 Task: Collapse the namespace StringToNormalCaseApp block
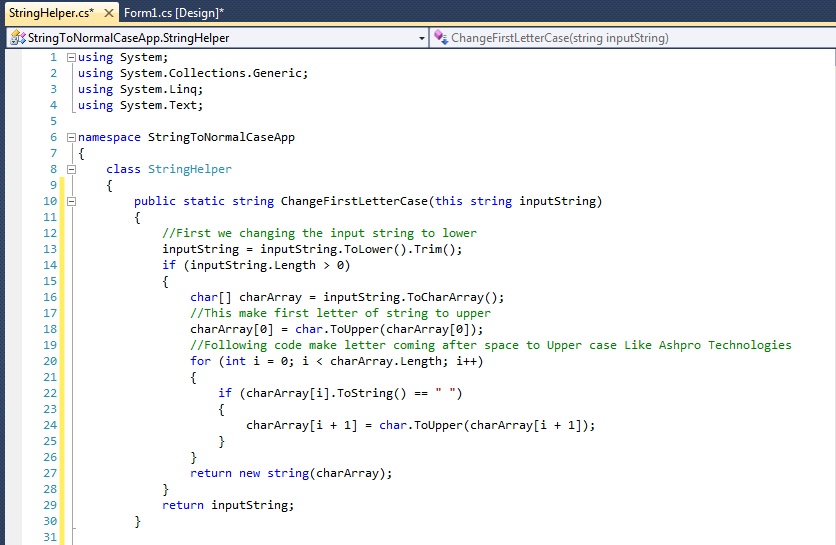(x=71, y=137)
